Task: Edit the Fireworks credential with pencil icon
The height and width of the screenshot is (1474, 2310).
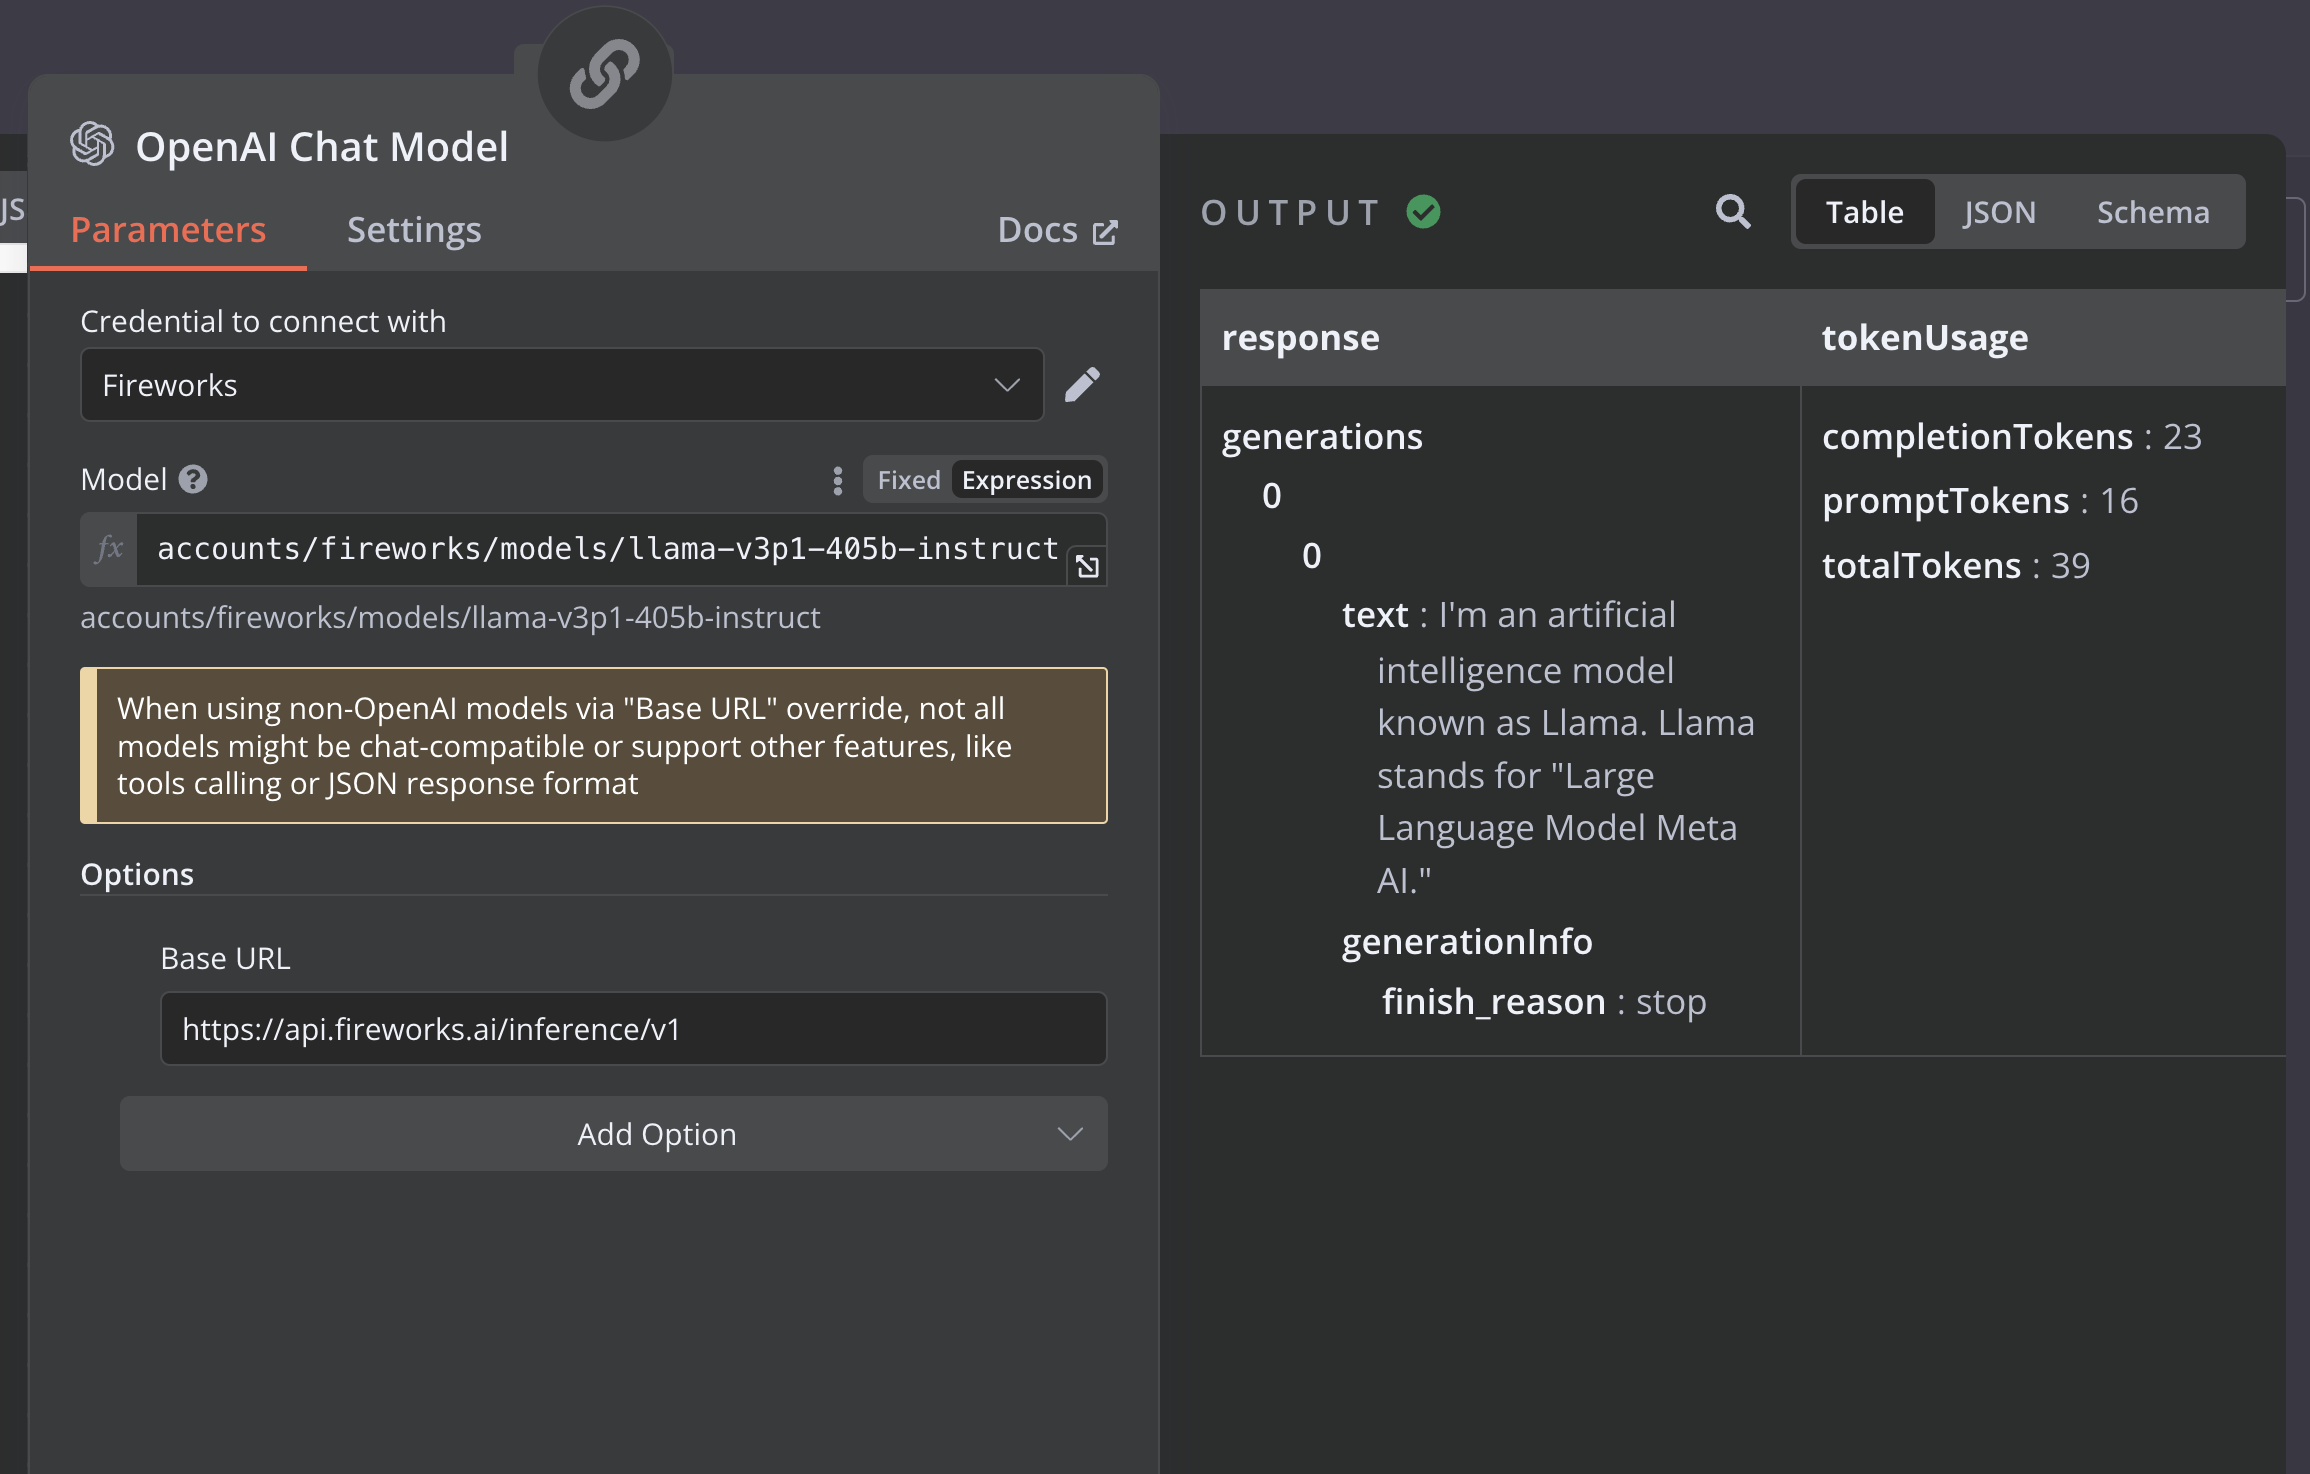Action: 1082,385
